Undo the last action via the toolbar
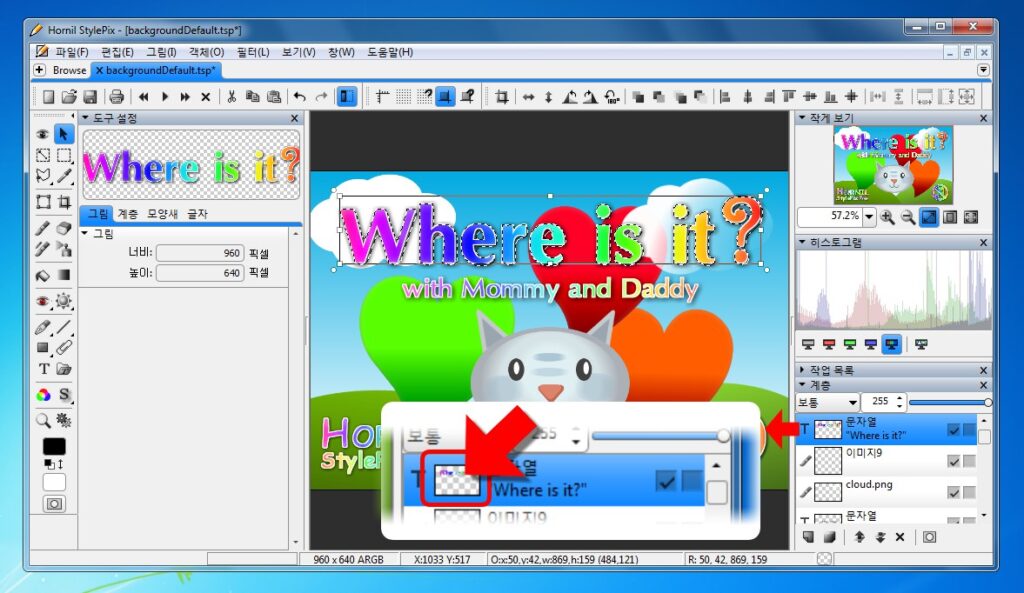 [300, 97]
